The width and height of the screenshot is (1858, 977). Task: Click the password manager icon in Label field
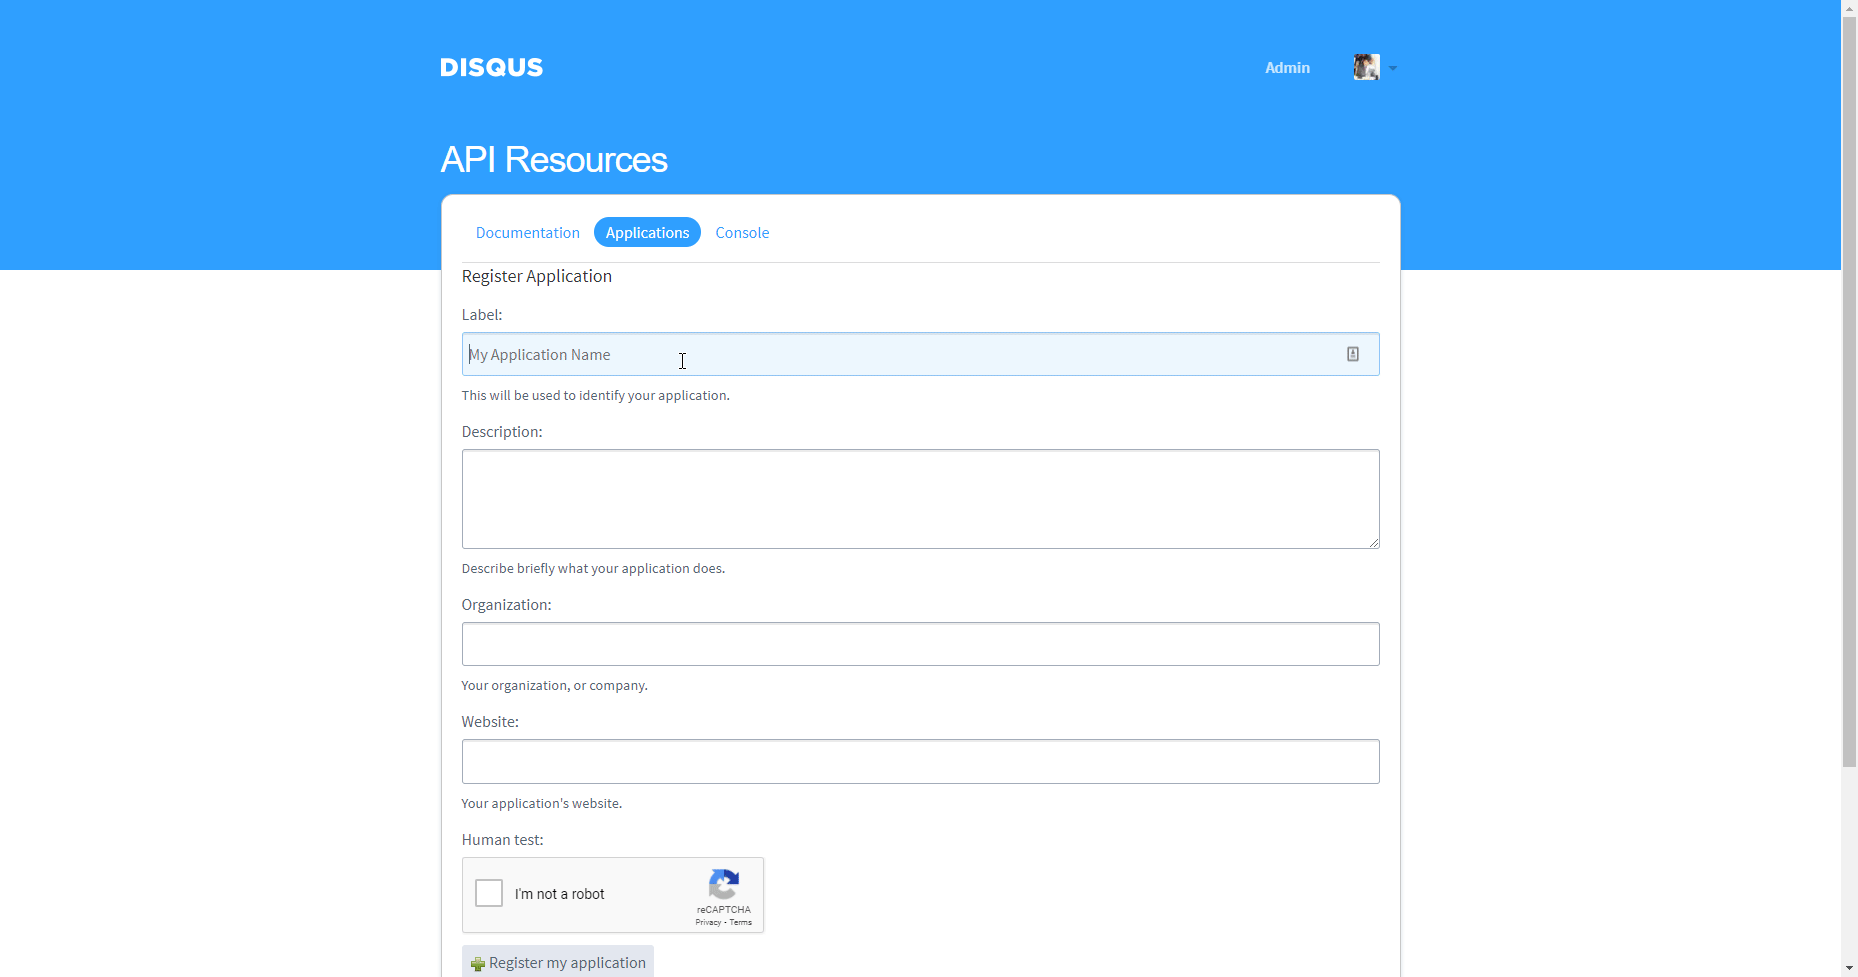point(1353,353)
